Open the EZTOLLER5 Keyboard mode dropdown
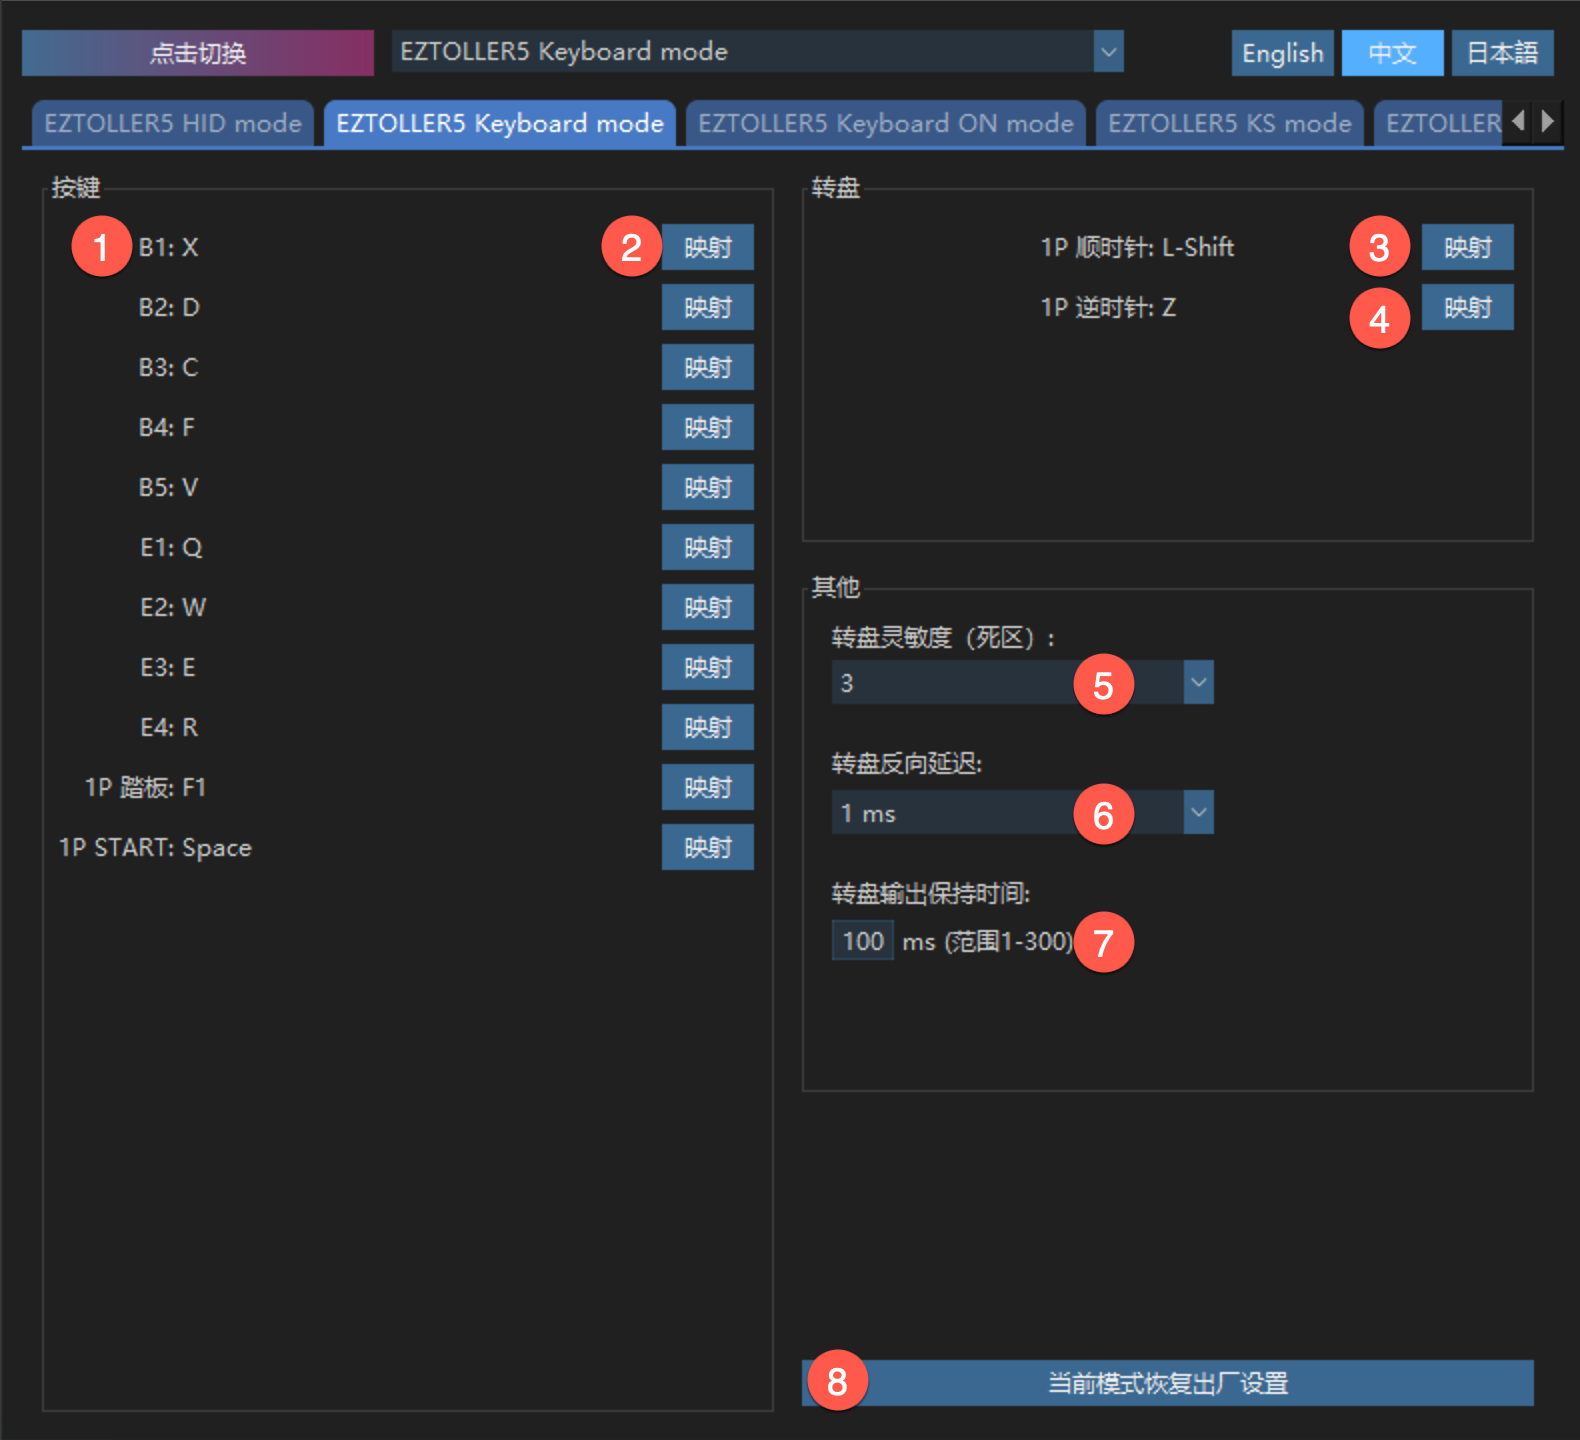The height and width of the screenshot is (1440, 1580). [x=758, y=52]
